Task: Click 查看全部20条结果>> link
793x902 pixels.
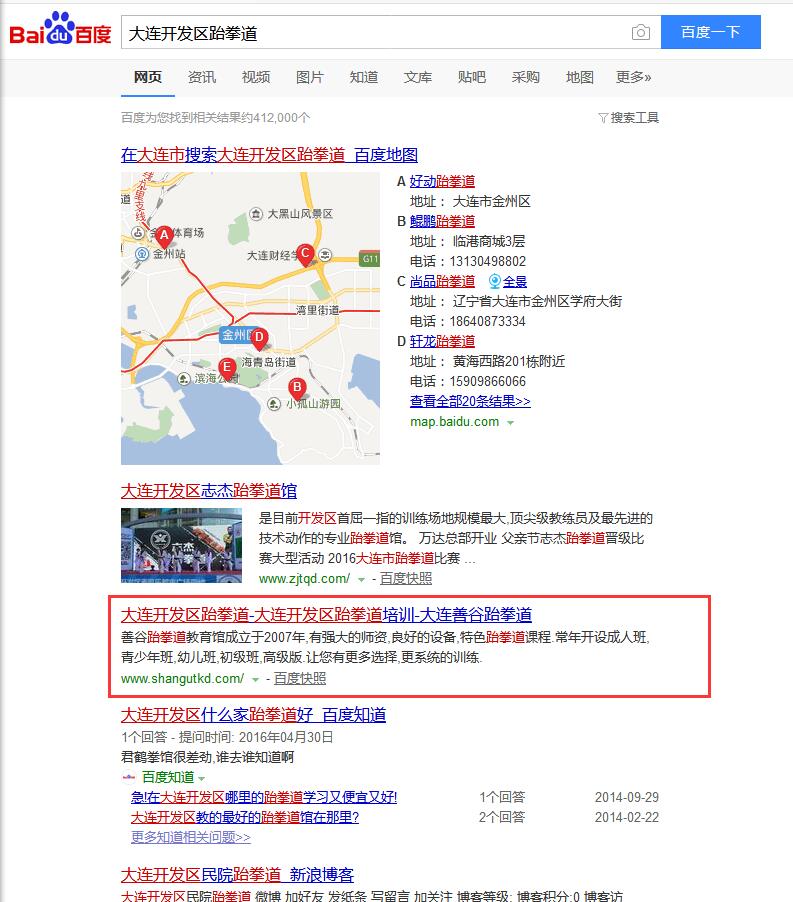Action: click(470, 402)
